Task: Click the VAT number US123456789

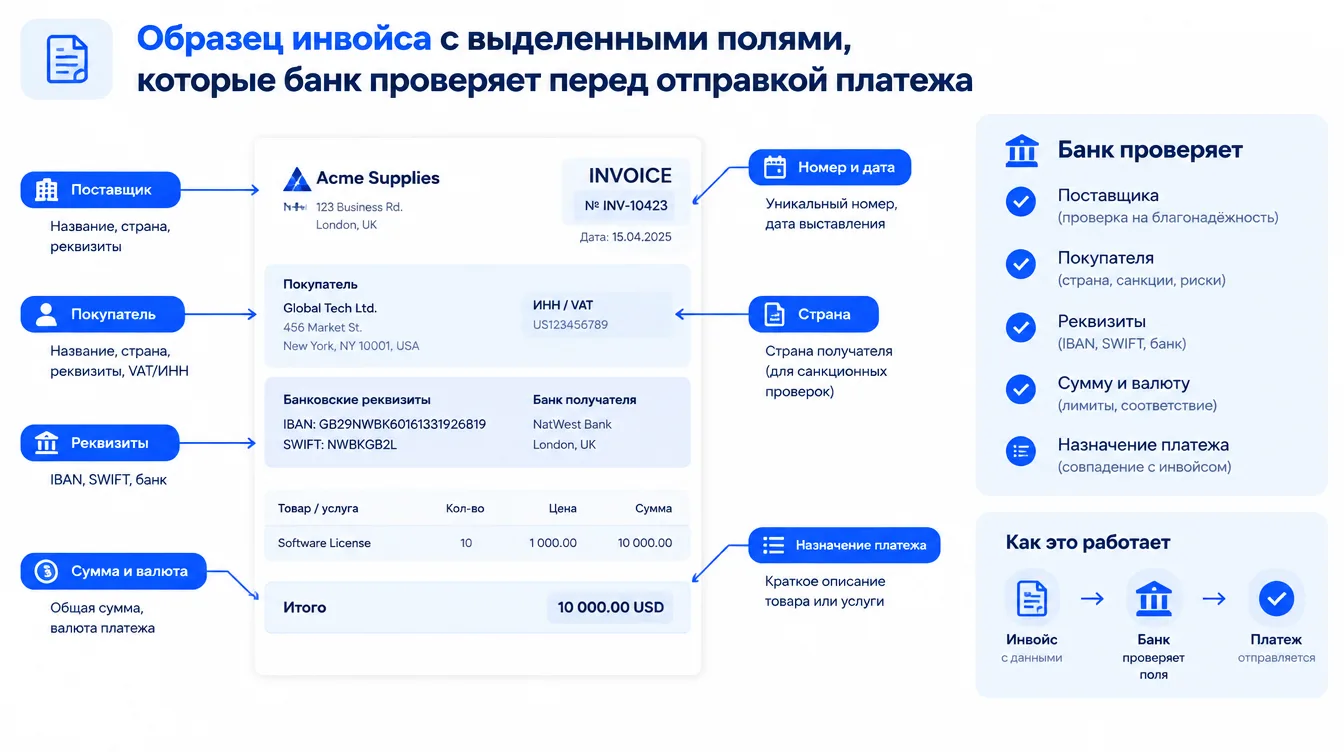Action: [570, 325]
